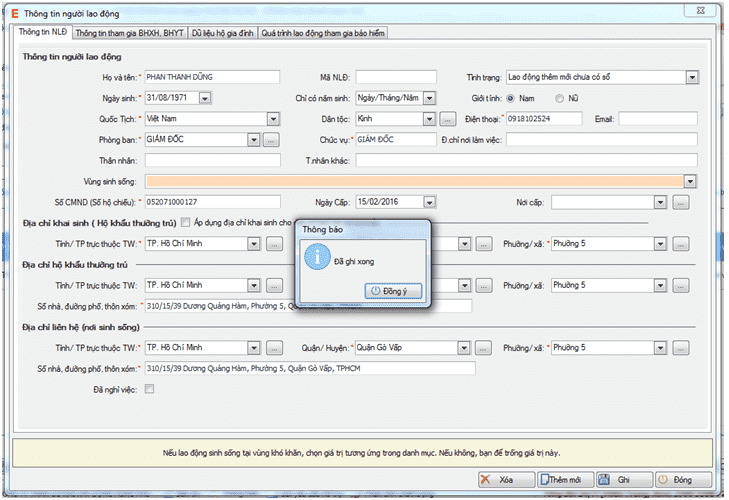
Task: Switch to Dữ liệu hộ gia đình tab
Action: [x=220, y=33]
